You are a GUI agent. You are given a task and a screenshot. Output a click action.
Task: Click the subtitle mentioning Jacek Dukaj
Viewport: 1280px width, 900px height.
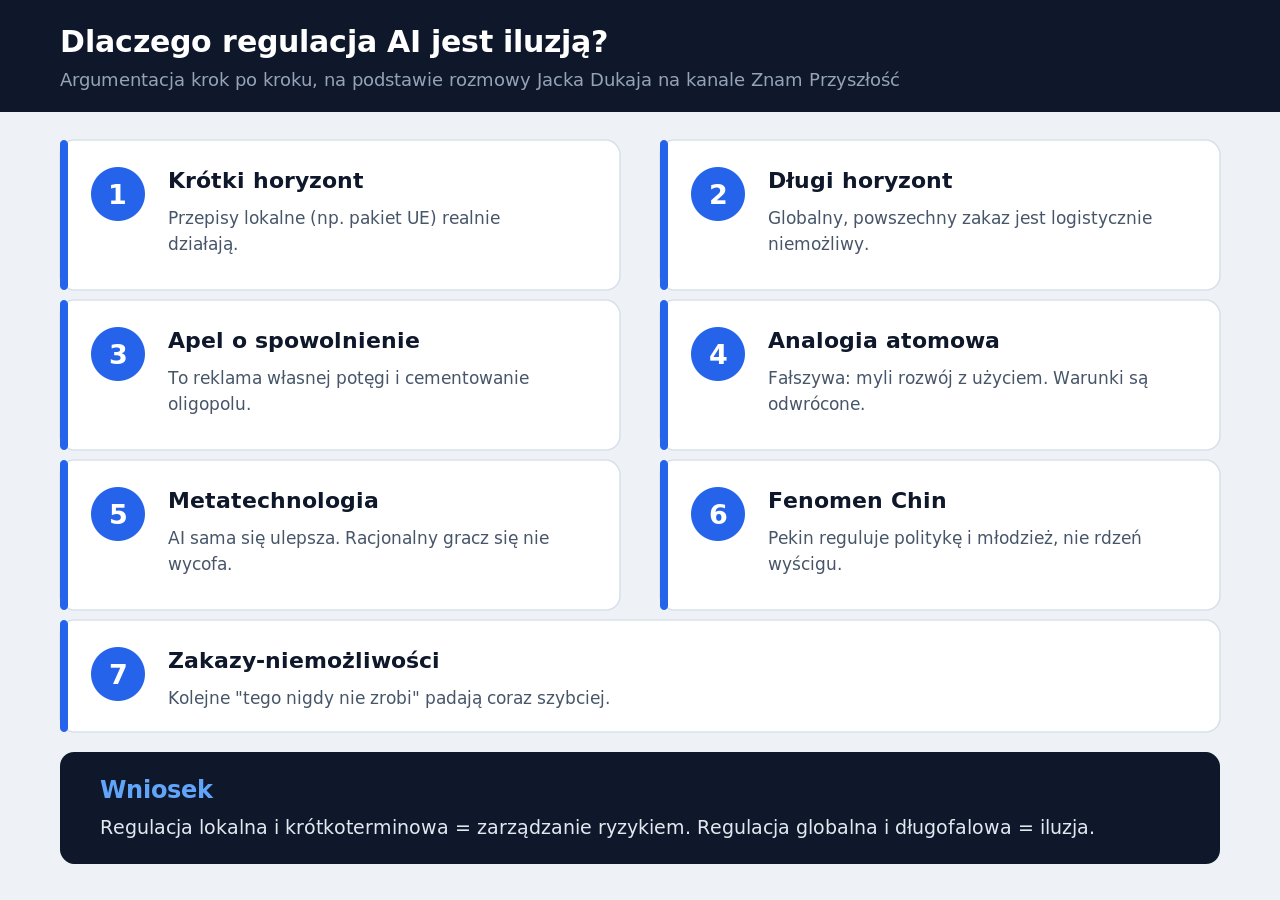coord(480,80)
